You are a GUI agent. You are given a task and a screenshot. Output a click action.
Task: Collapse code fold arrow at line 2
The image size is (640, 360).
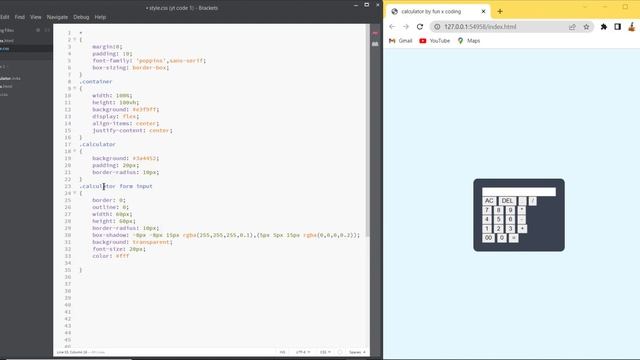point(75,40)
